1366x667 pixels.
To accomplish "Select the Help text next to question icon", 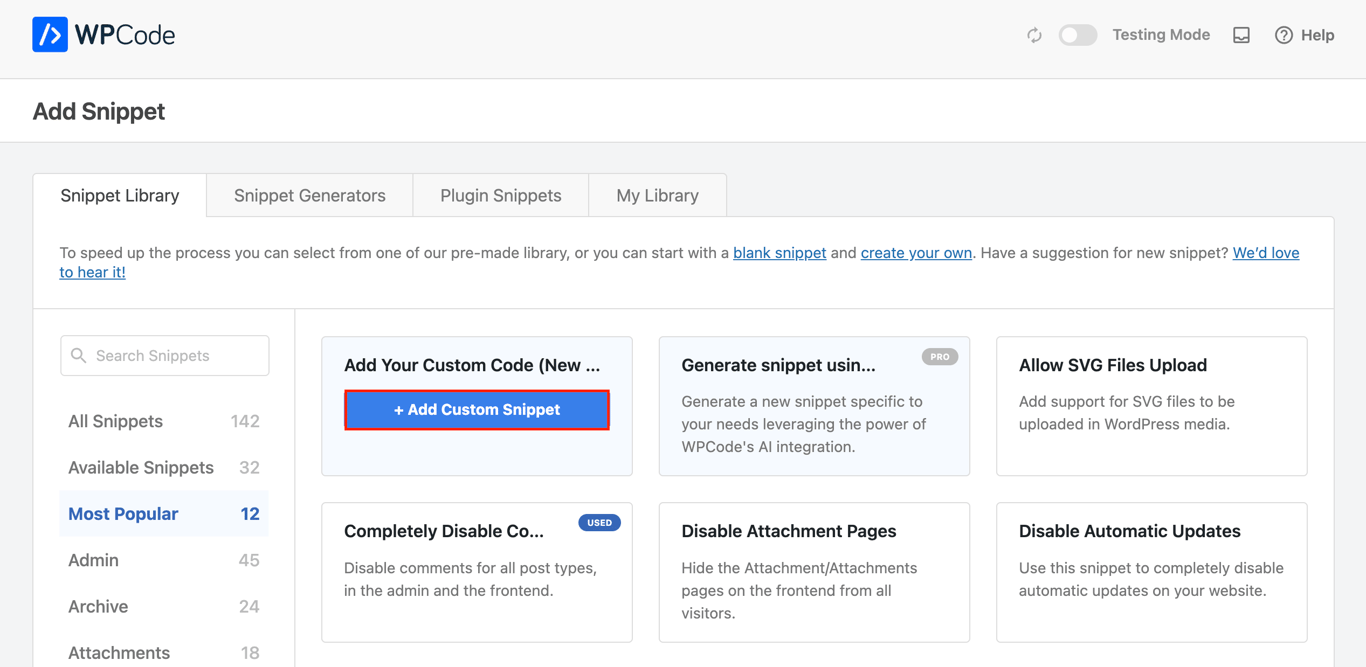I will (1317, 34).
